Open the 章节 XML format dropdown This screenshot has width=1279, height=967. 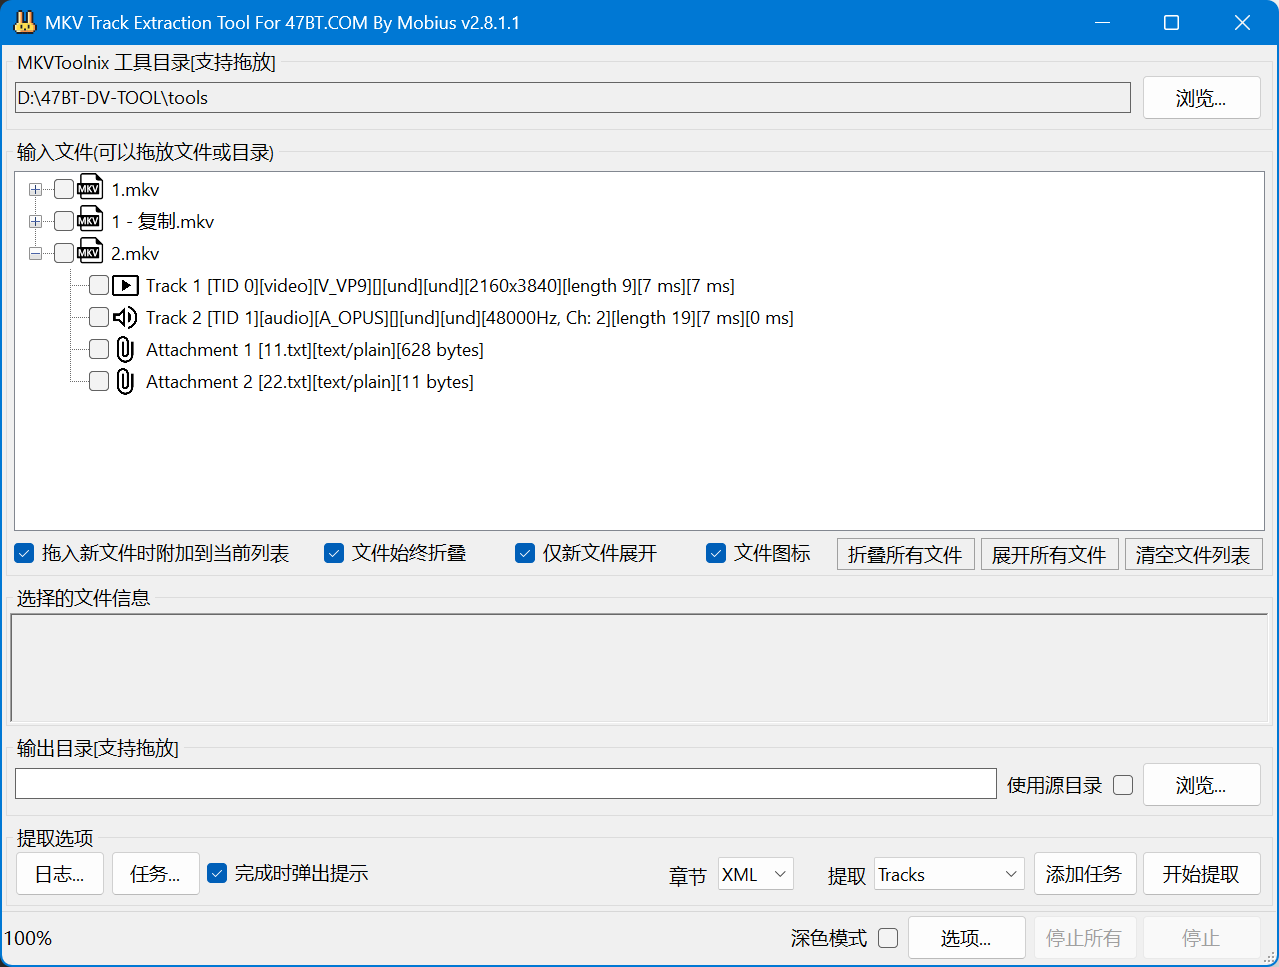(x=755, y=874)
